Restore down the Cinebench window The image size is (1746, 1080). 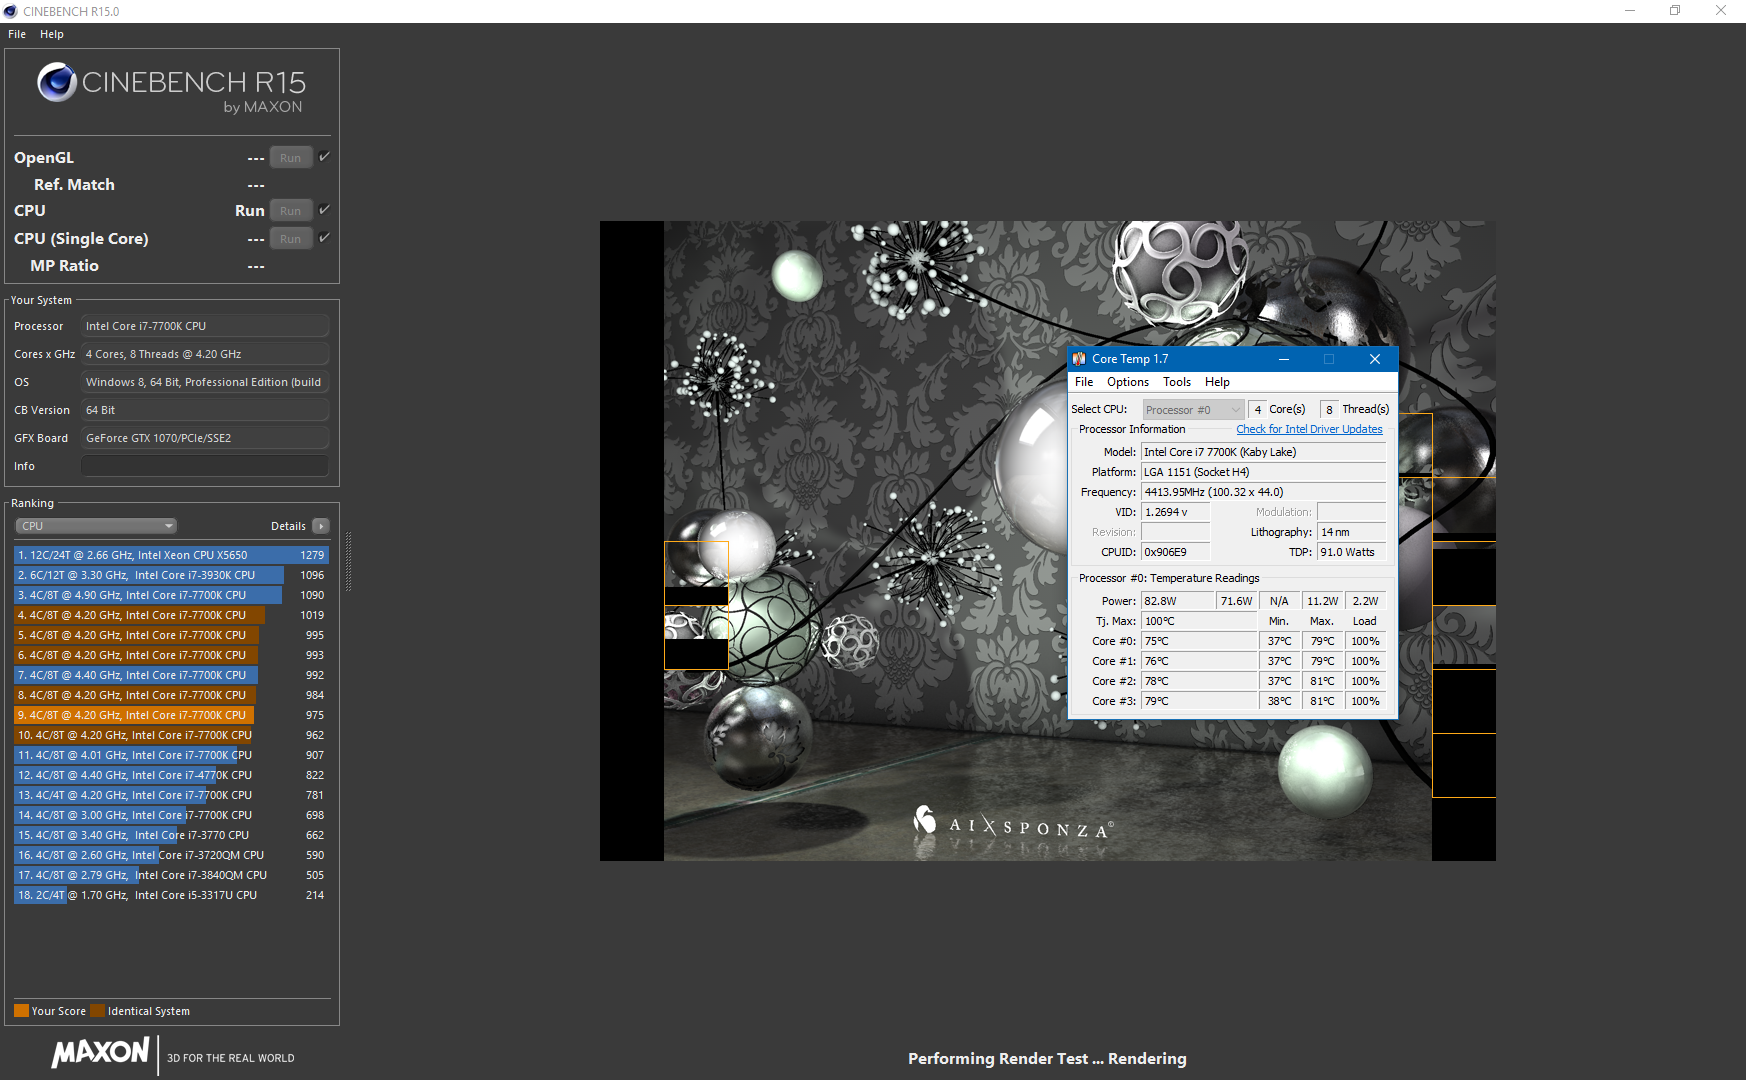(x=1675, y=11)
